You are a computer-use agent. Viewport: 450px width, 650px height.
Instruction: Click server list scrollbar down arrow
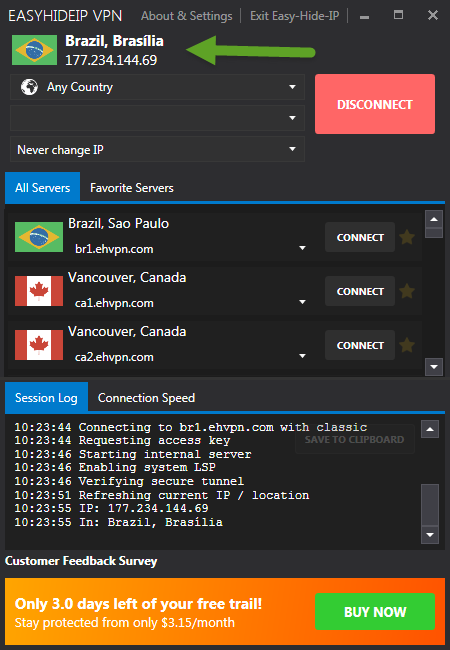pos(434,367)
